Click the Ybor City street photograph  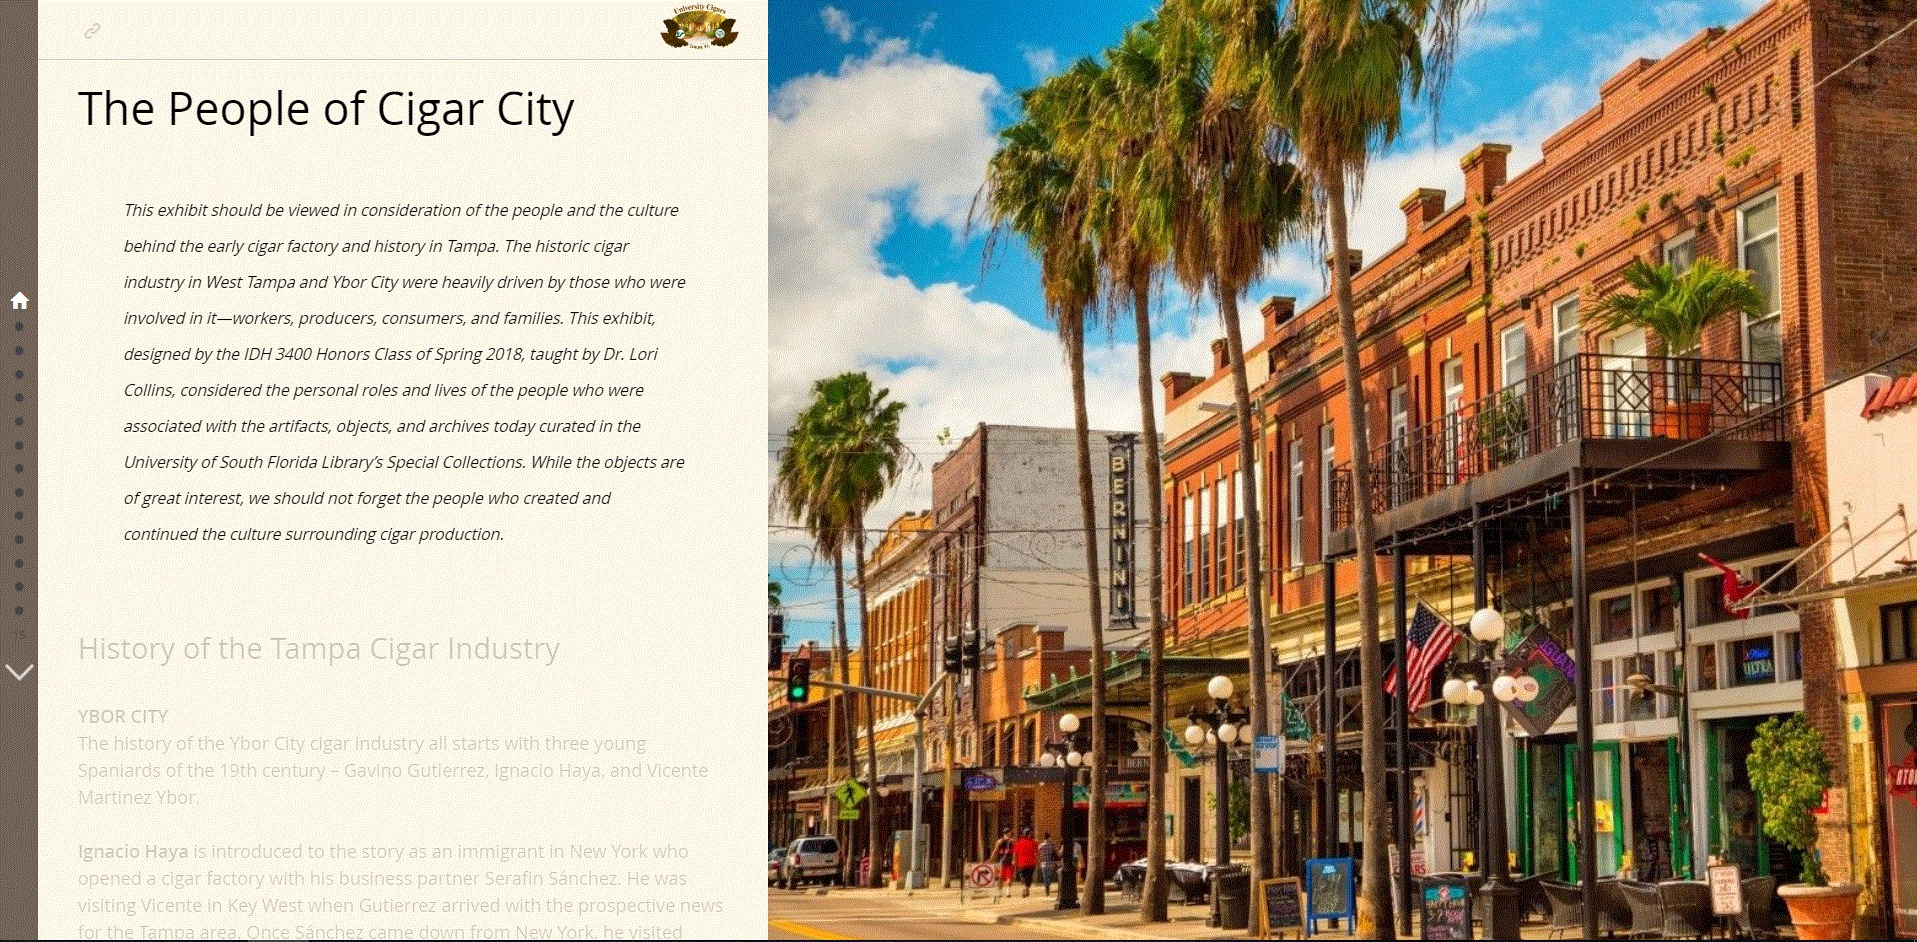(x=1342, y=471)
